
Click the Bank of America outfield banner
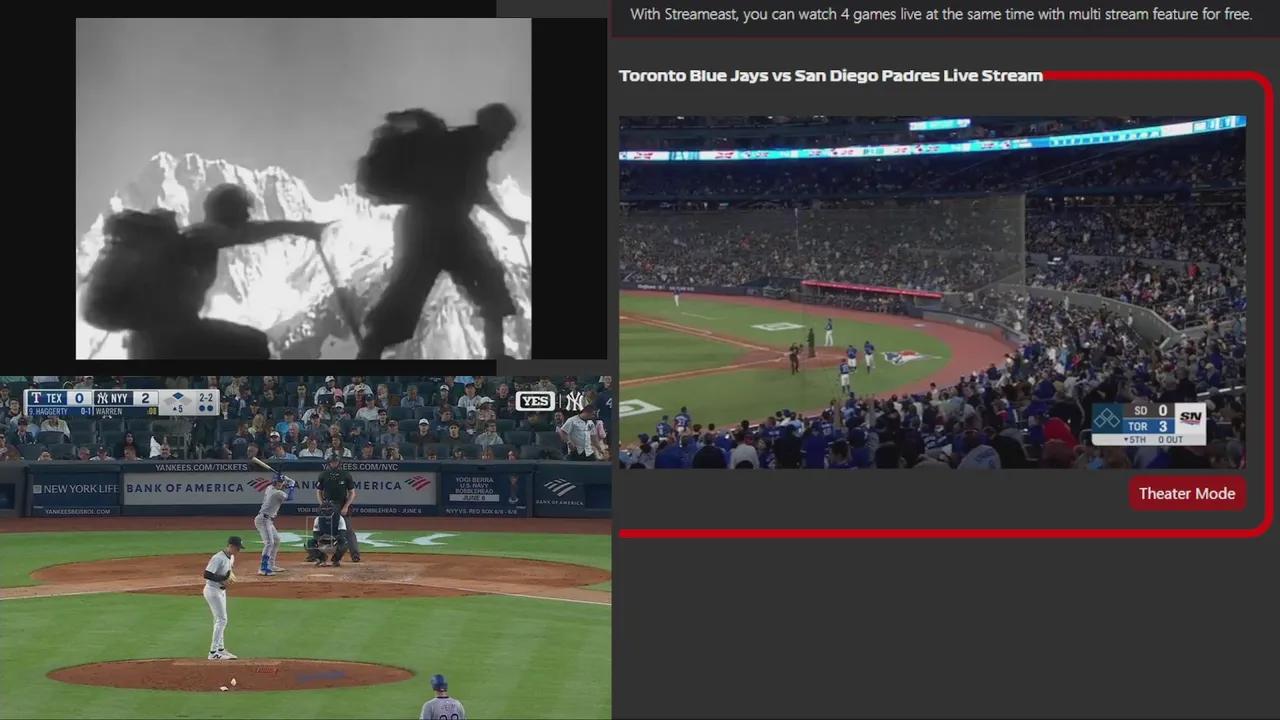[278, 487]
